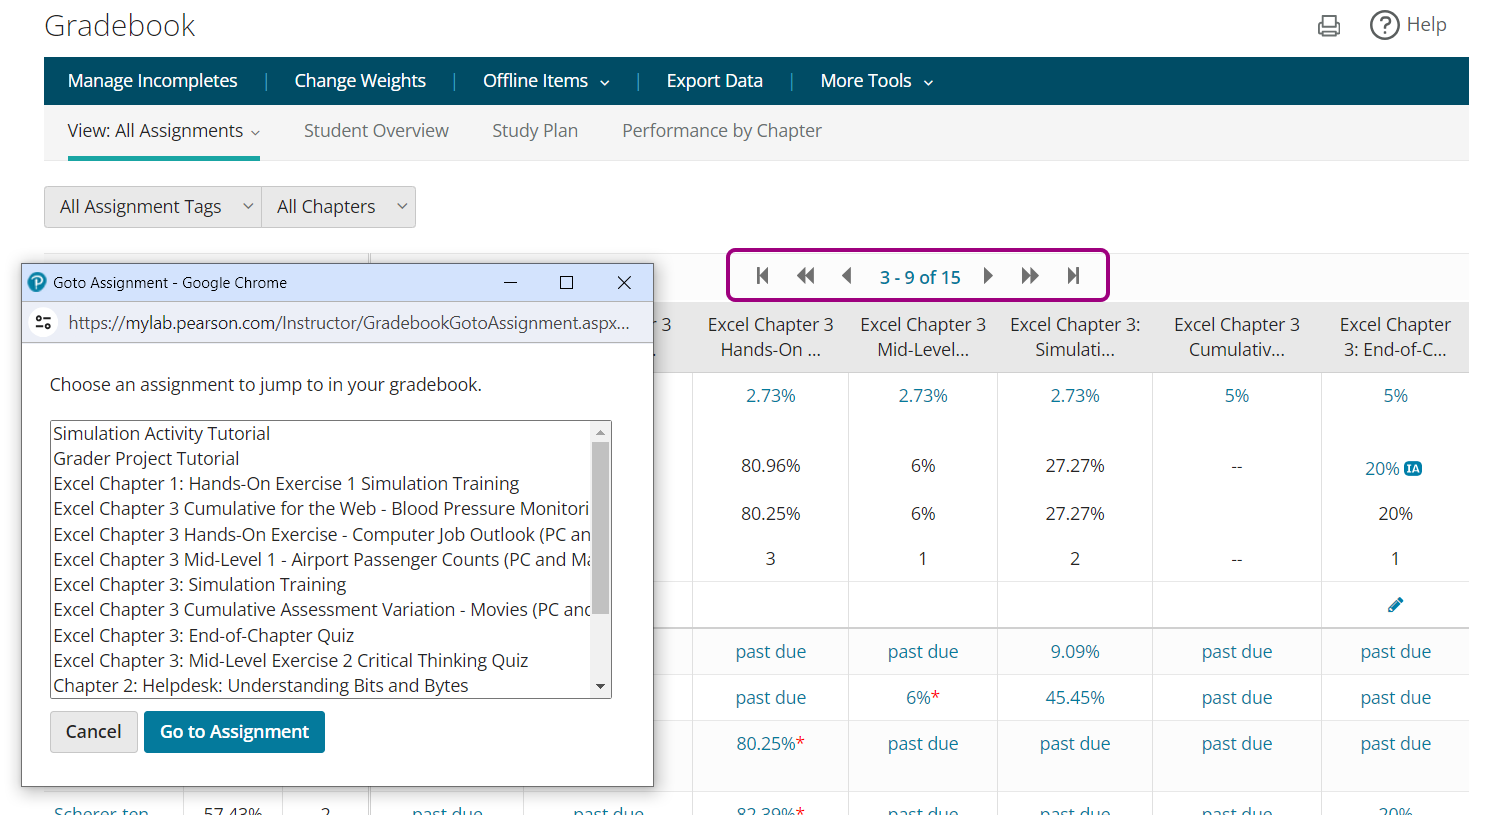Open 80.25%* score in Hands-On column
Screen dimensions: 1498x815
pos(771,744)
